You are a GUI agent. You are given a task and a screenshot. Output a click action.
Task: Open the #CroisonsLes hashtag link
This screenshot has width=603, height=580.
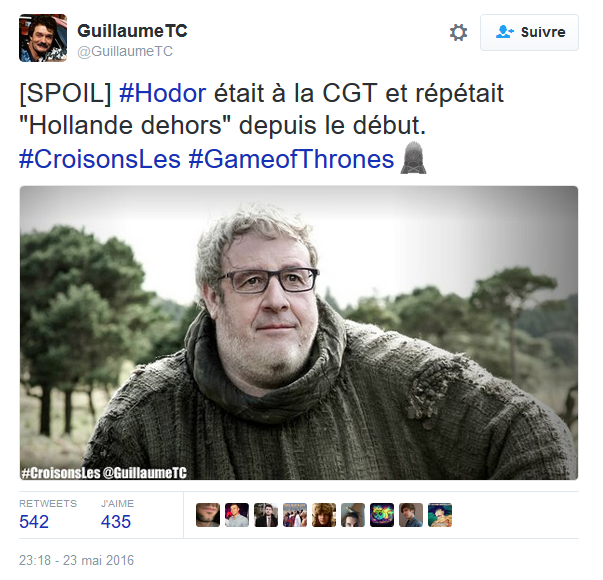tap(100, 159)
